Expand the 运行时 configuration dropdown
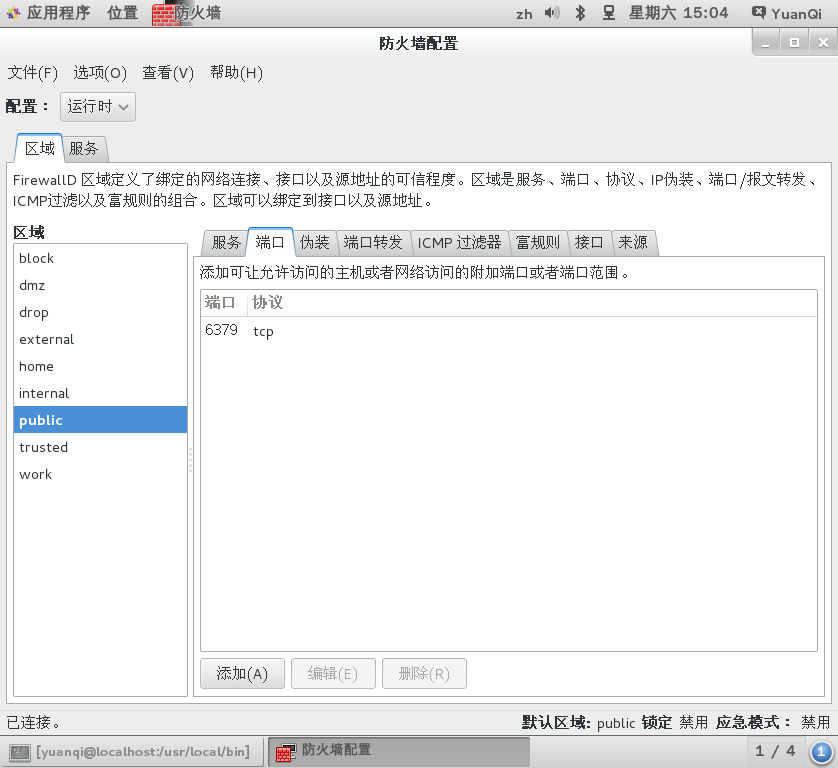Viewport: 838px width, 768px height. [98, 106]
